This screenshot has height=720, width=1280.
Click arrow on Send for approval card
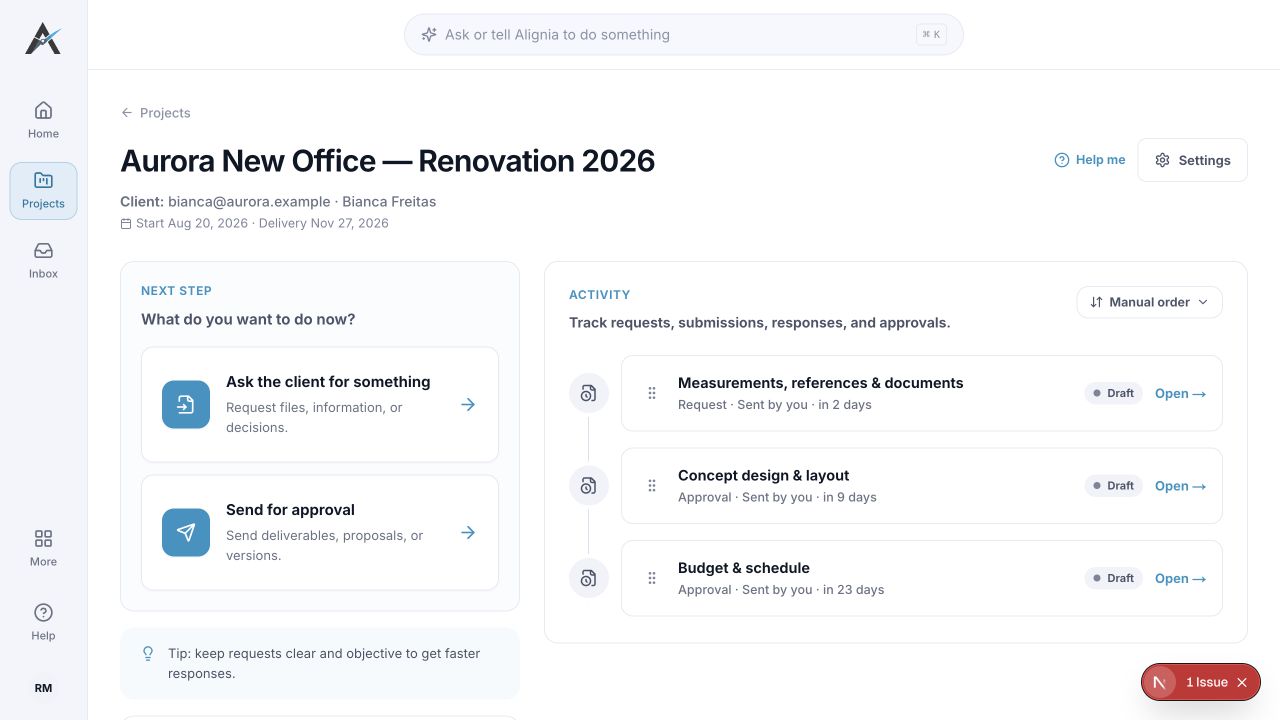pos(468,532)
